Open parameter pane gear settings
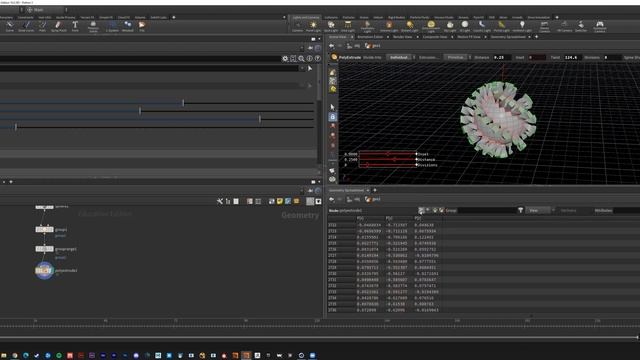 pos(285,59)
